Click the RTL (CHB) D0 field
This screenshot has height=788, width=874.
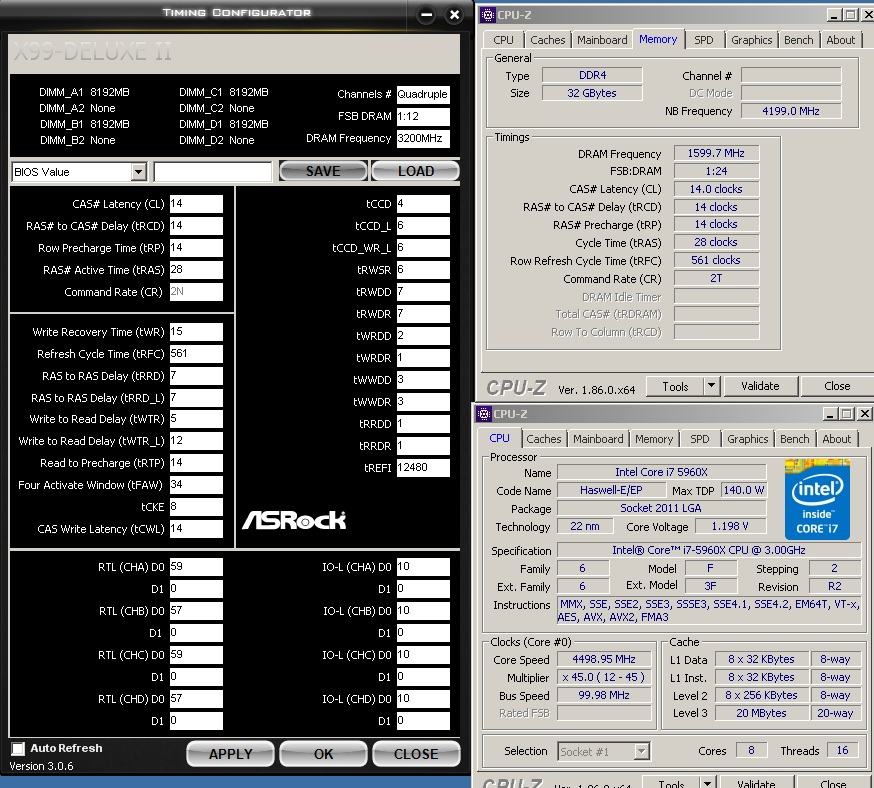(196, 611)
